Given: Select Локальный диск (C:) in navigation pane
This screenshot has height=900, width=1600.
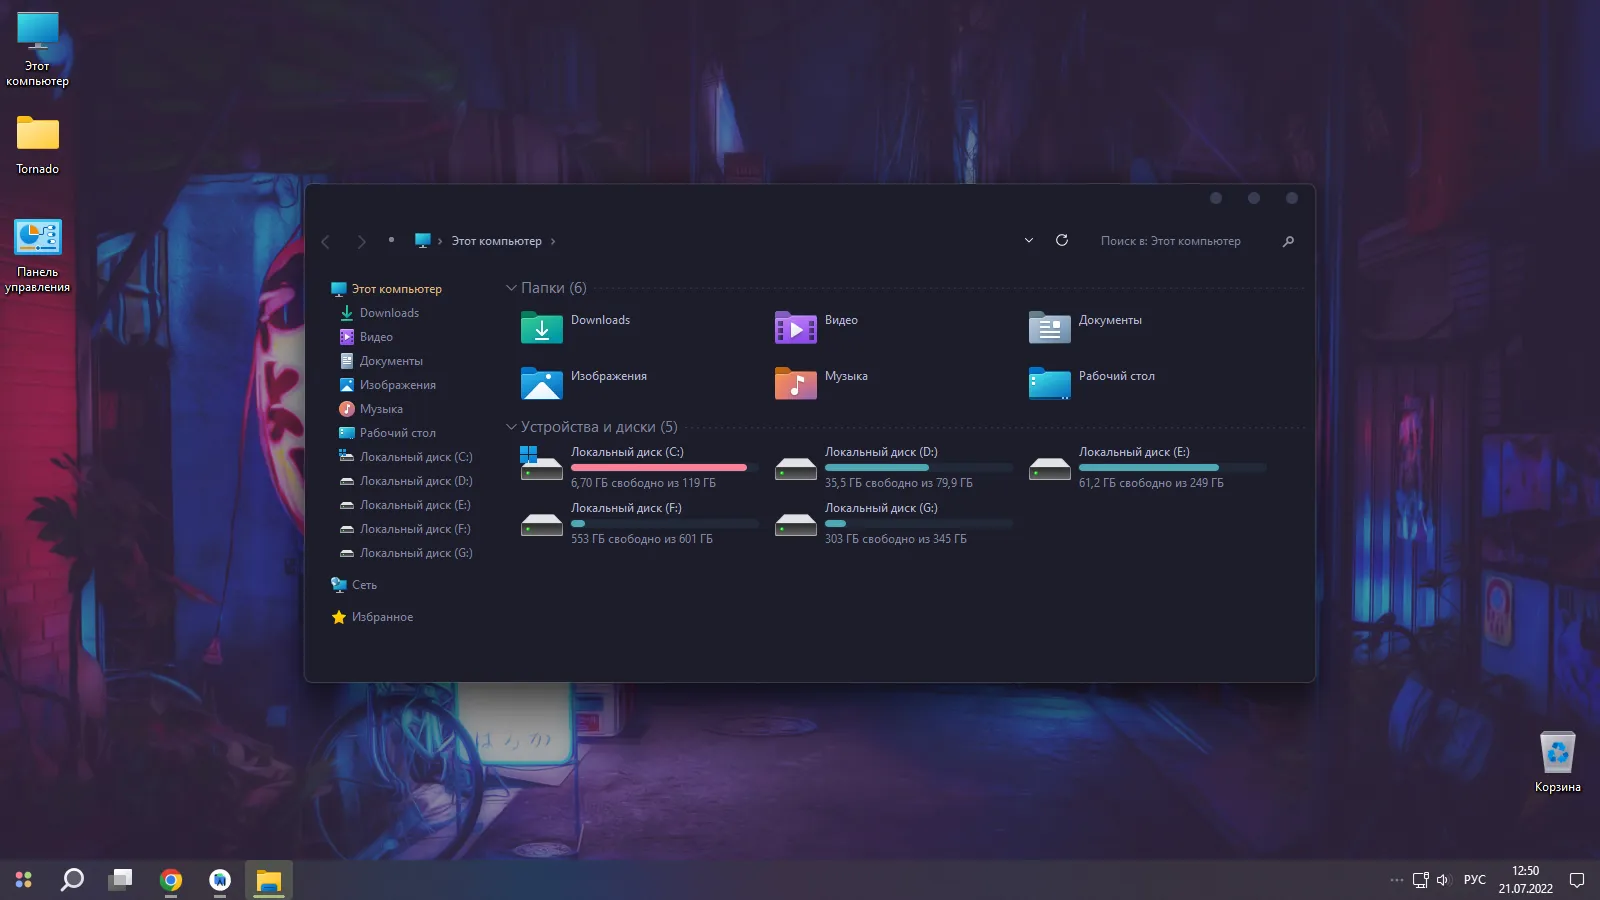Looking at the screenshot, I should (x=405, y=457).
